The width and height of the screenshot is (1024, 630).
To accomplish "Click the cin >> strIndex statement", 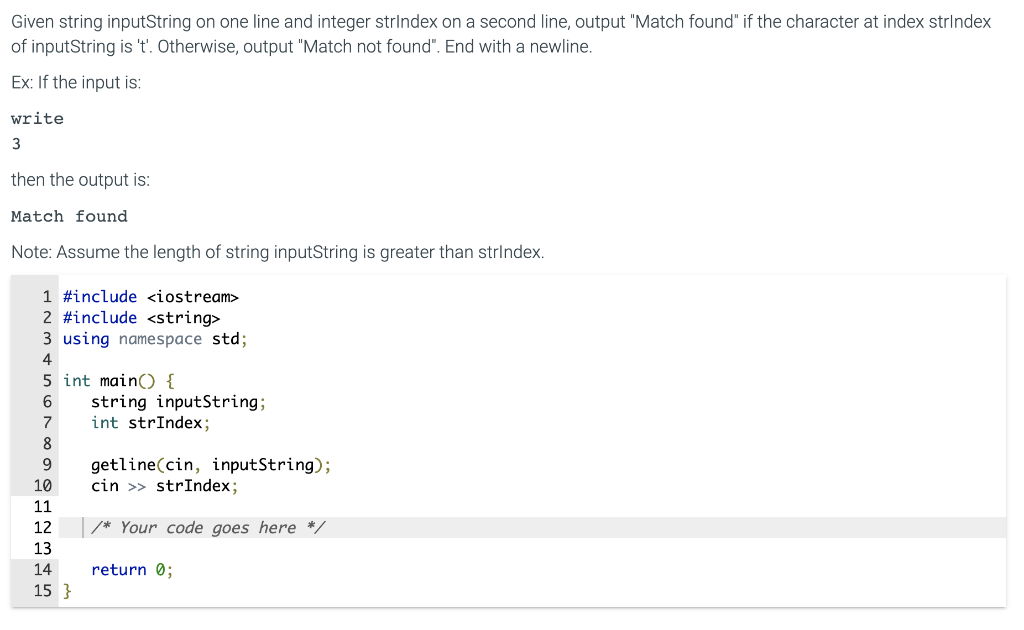I will tap(165, 486).
